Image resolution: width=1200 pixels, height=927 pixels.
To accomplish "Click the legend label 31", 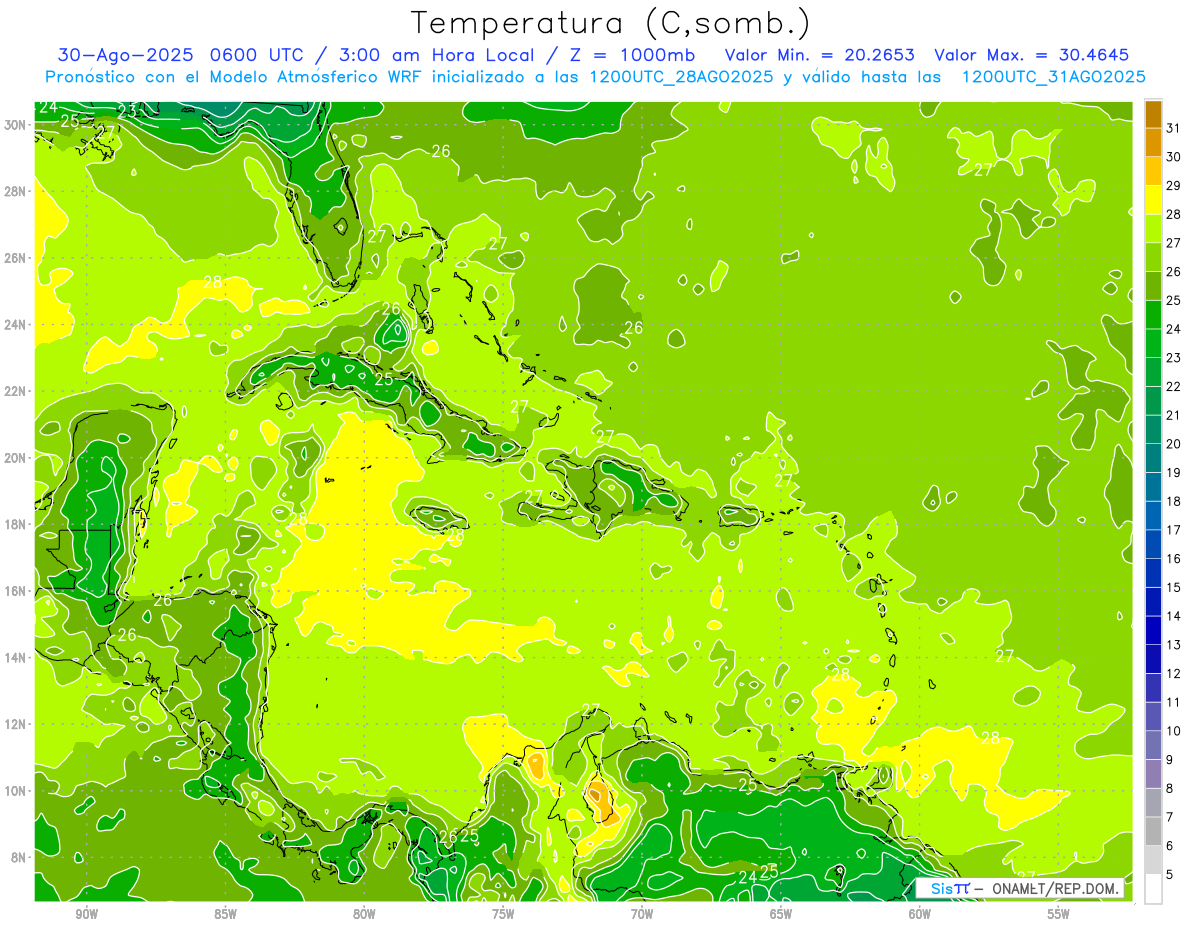I will (x=1174, y=128).
